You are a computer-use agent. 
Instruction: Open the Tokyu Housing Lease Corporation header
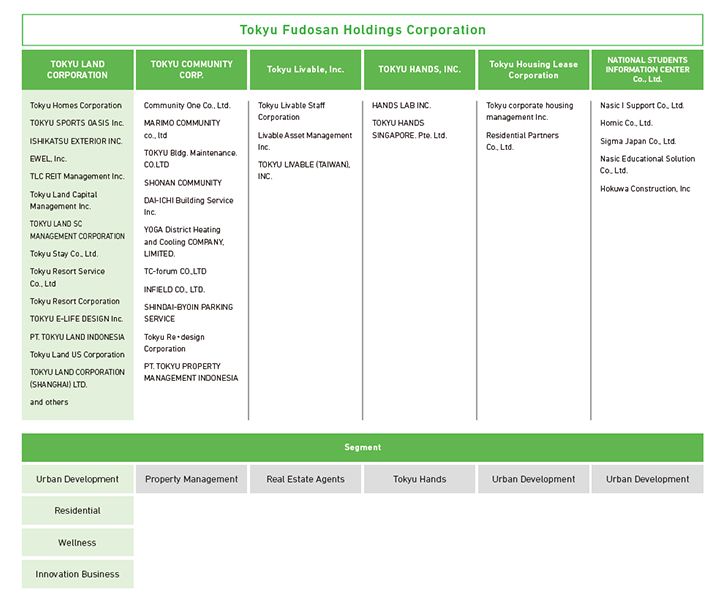[x=533, y=70]
